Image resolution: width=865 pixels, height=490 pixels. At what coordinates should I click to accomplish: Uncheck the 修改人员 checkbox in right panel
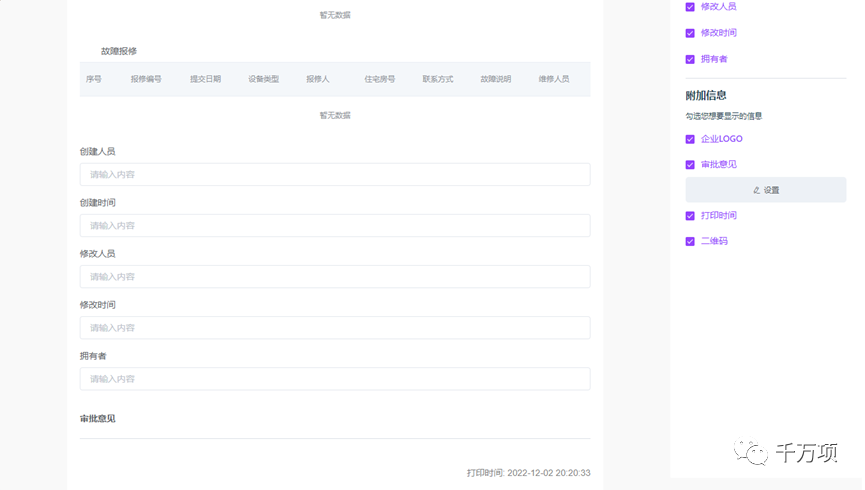pos(690,7)
